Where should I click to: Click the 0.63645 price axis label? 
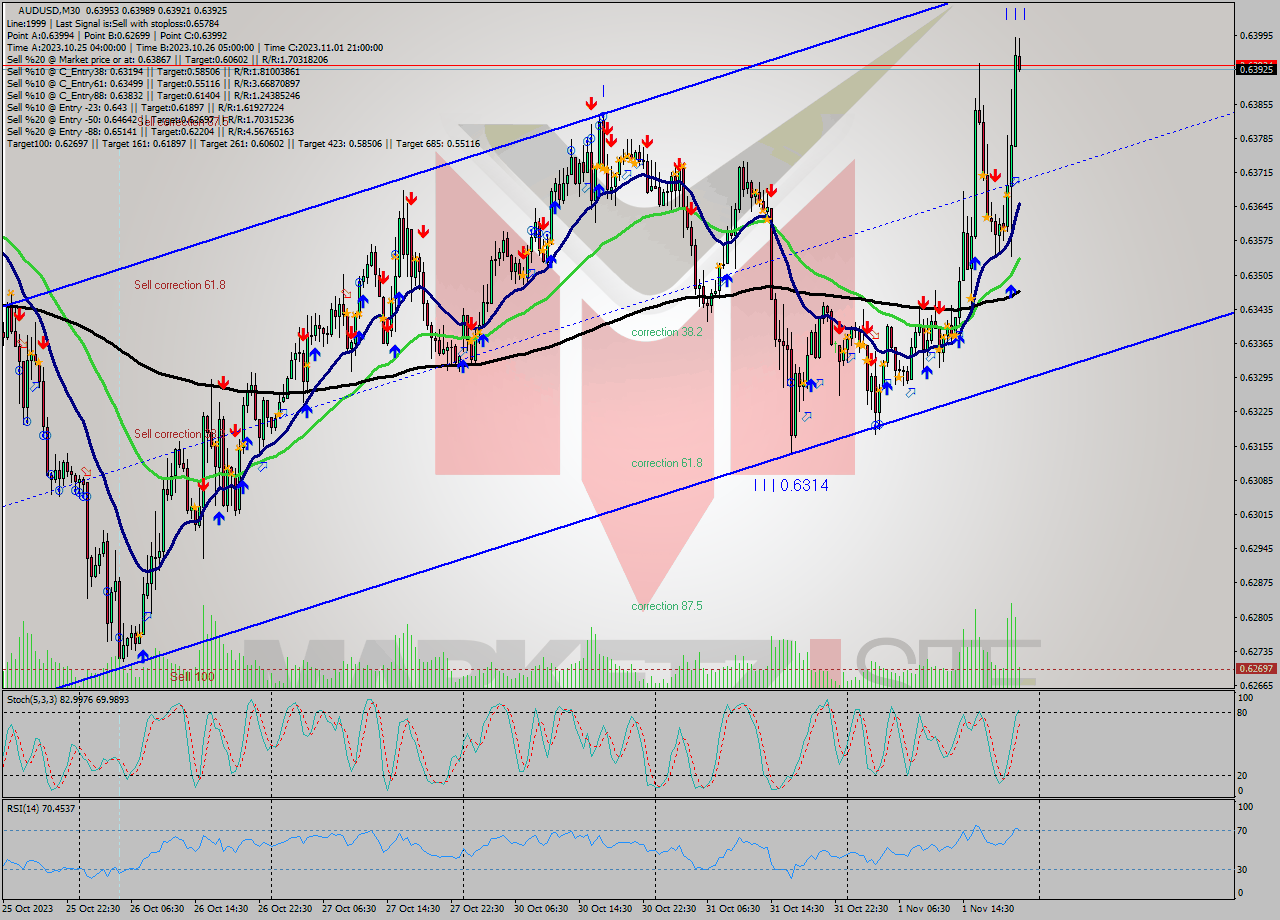pyautogui.click(x=1256, y=207)
